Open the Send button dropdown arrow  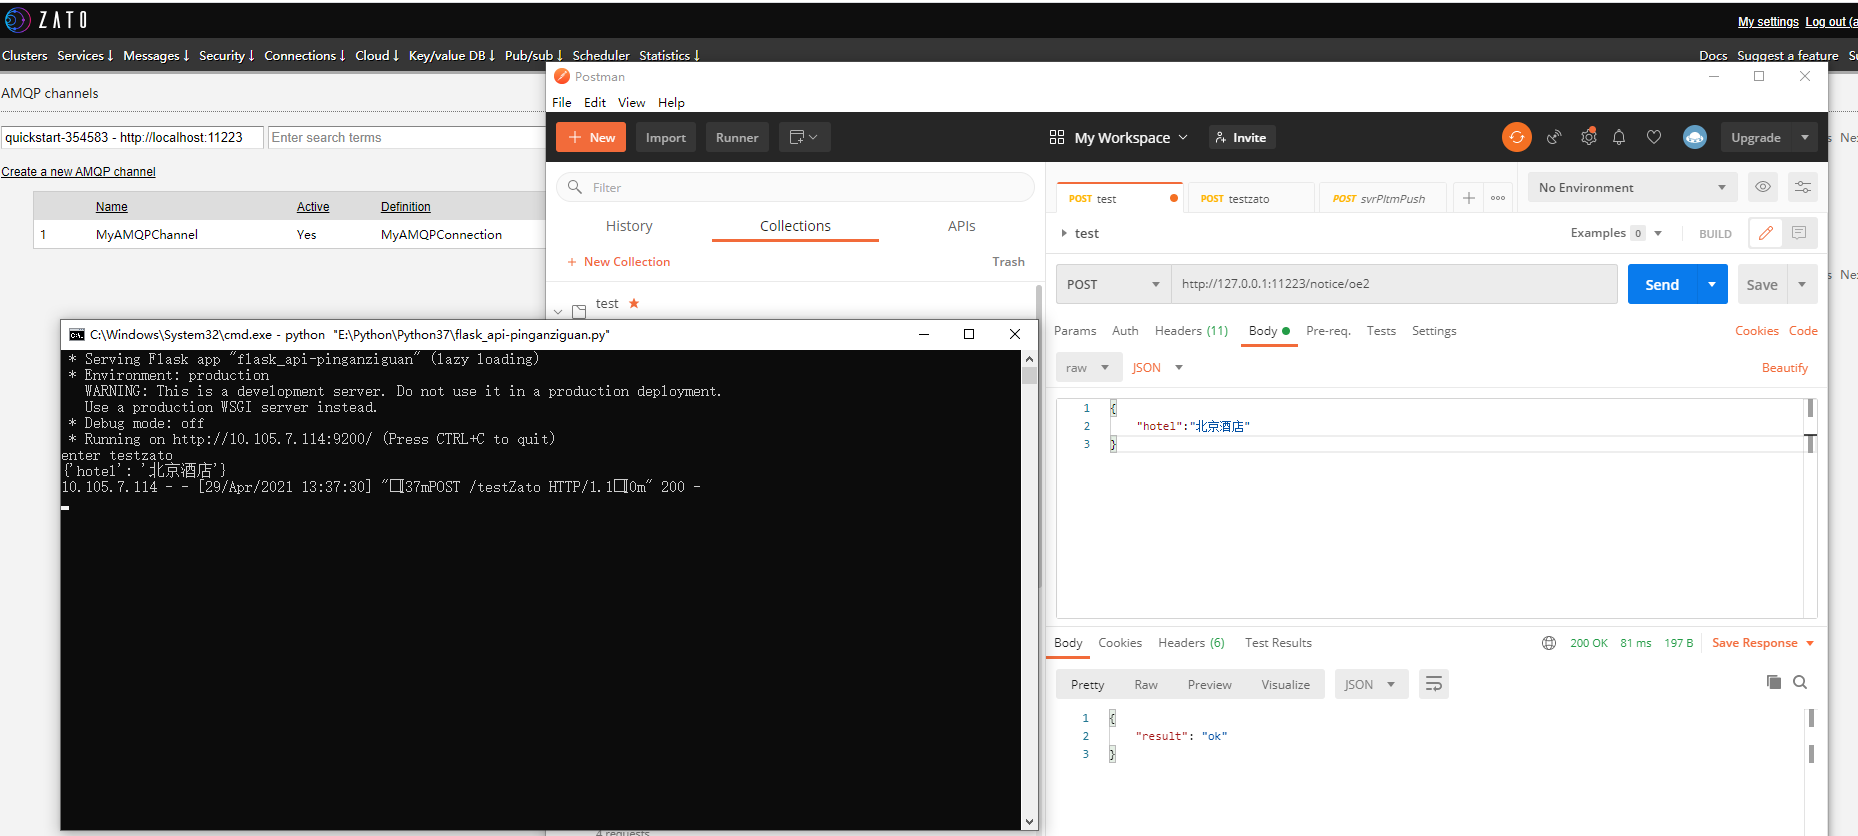pyautogui.click(x=1712, y=284)
